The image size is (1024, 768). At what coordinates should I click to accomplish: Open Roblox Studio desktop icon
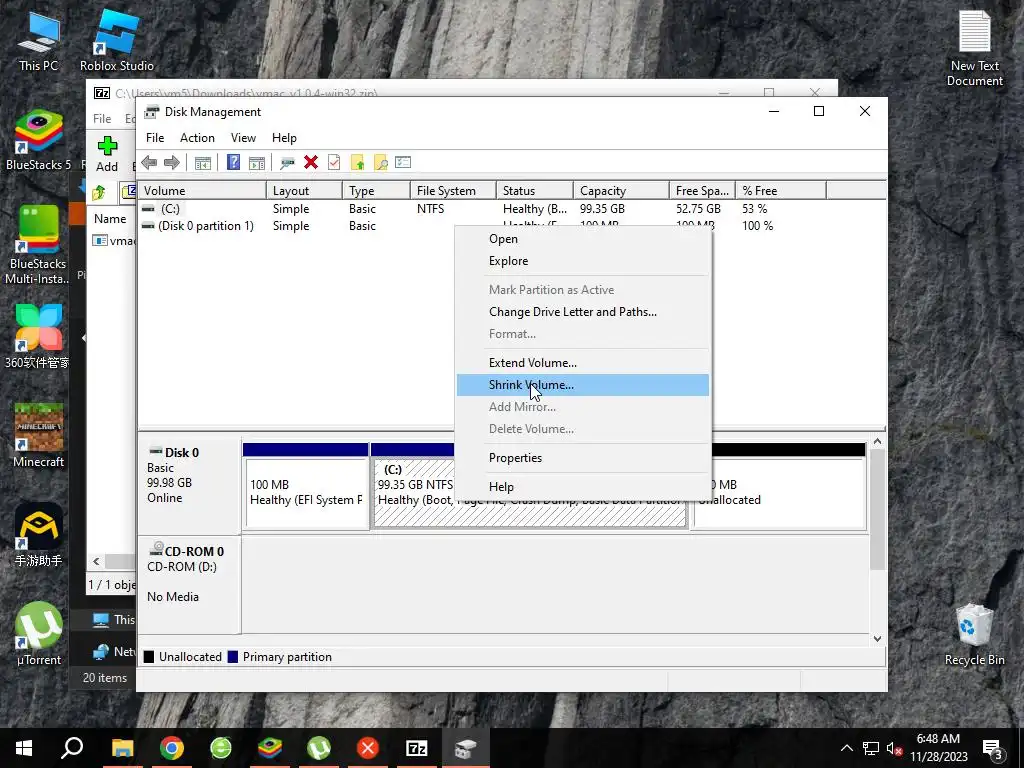[116, 41]
